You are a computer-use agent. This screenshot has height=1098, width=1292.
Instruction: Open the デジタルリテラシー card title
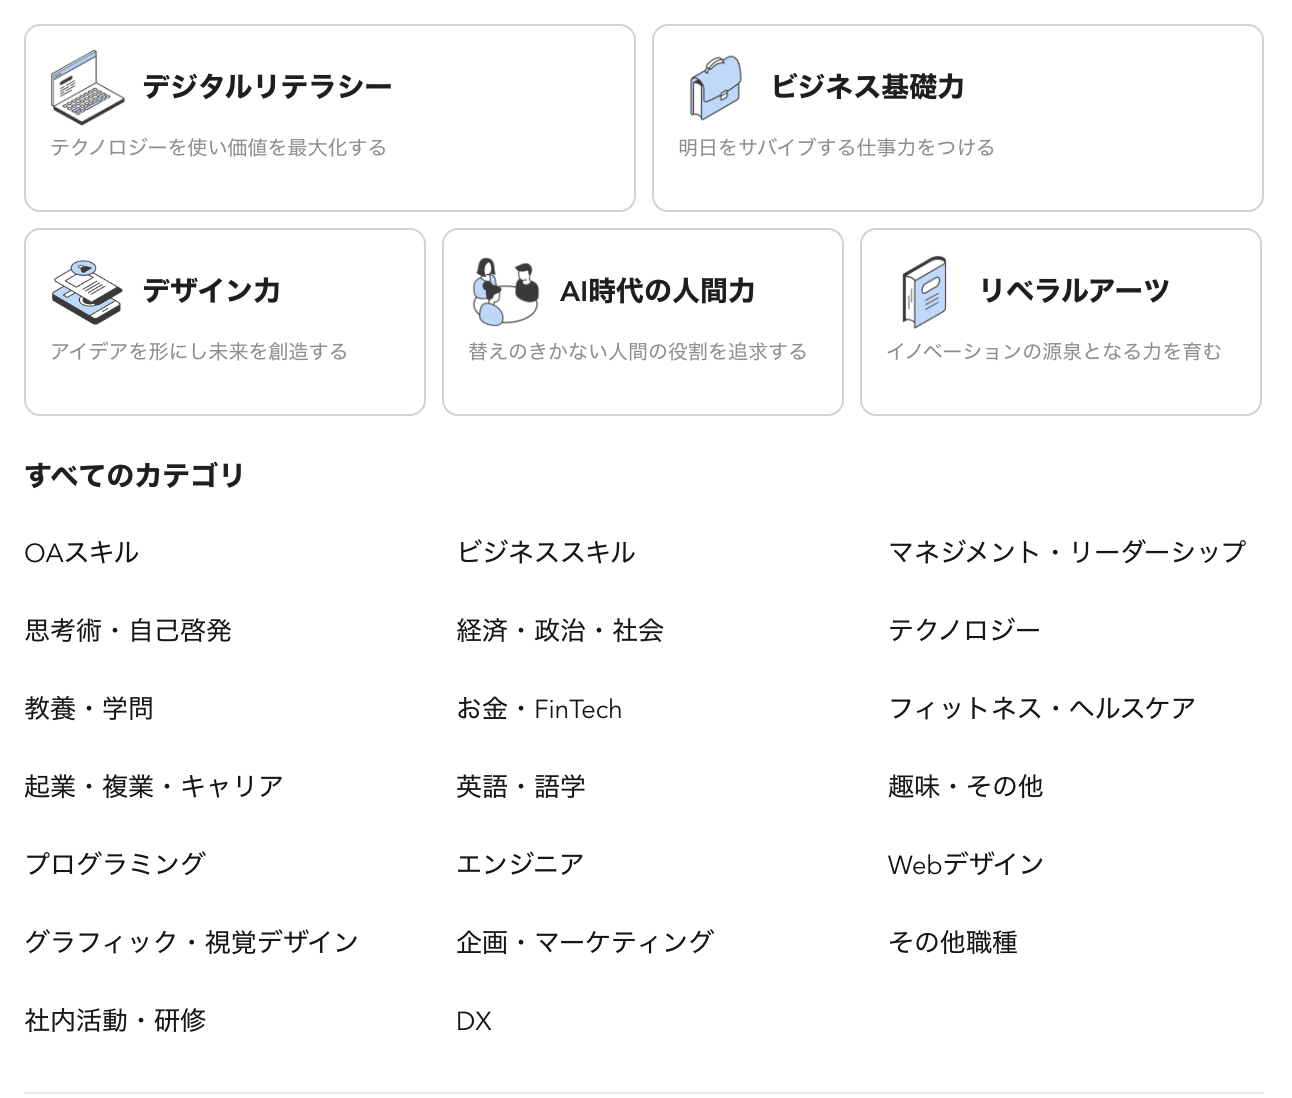tap(267, 87)
